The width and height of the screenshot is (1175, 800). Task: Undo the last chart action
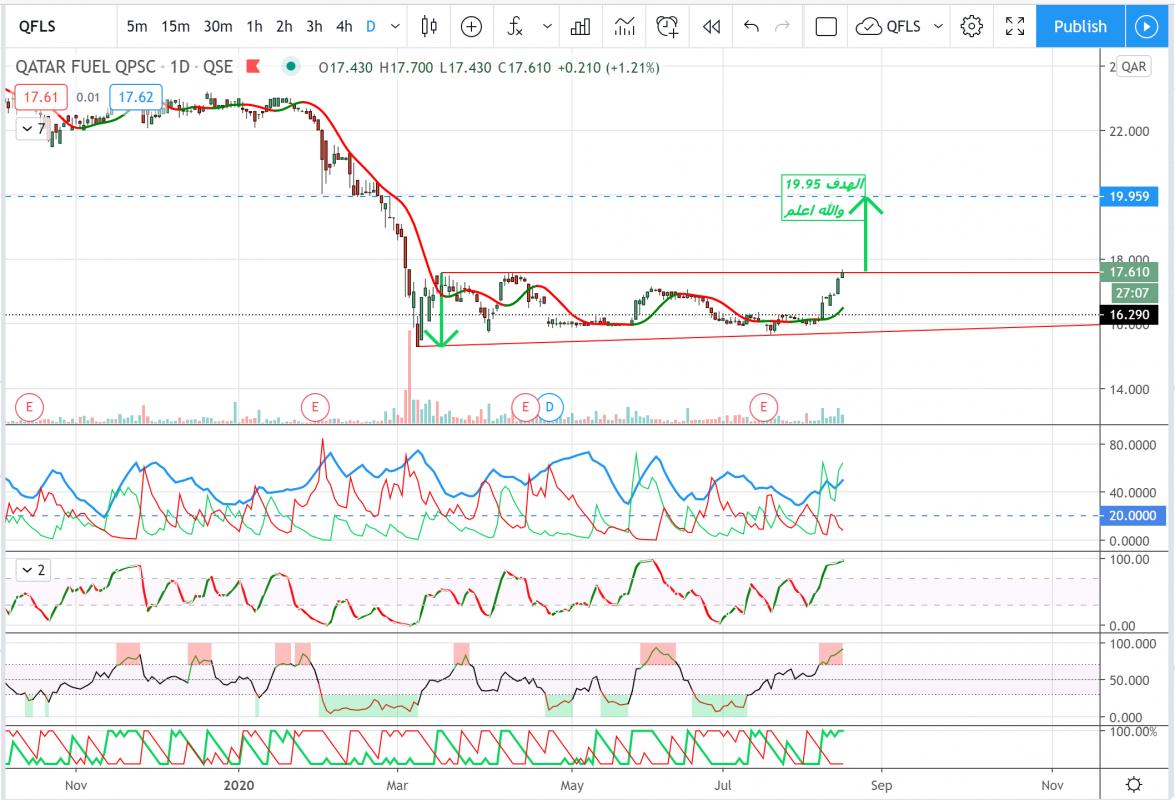pos(751,26)
